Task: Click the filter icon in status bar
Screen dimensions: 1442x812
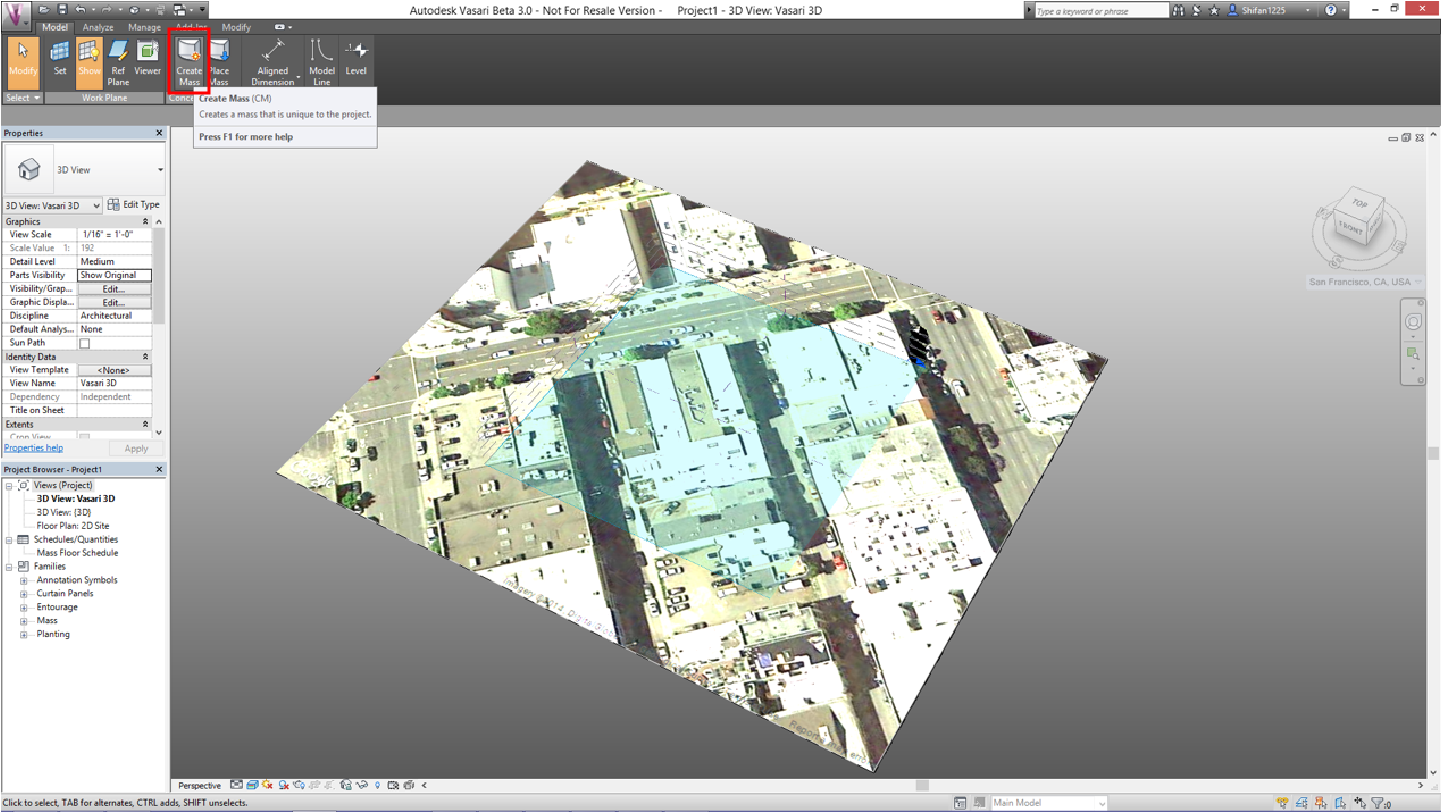Action: (1379, 802)
